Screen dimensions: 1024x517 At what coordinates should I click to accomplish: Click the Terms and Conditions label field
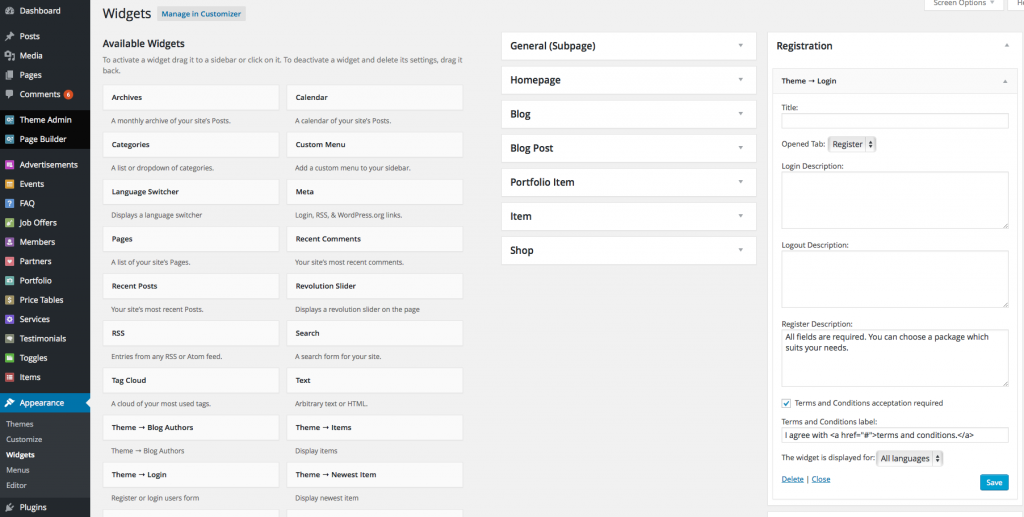tap(895, 435)
